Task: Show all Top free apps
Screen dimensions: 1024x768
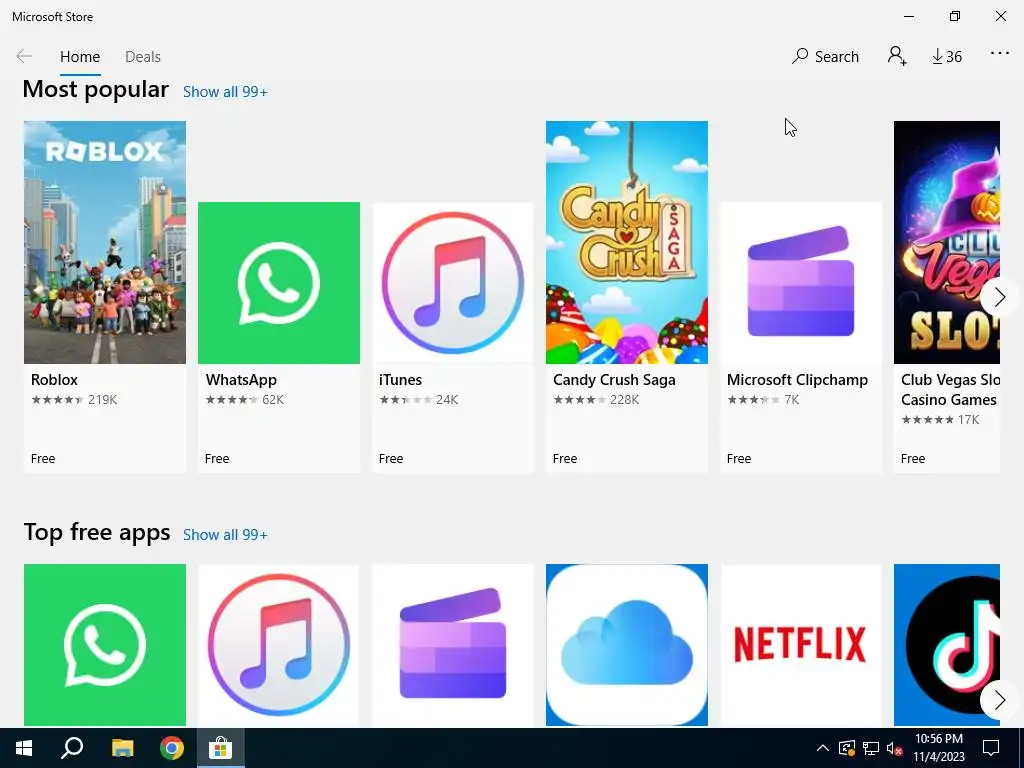Action: pyautogui.click(x=225, y=535)
